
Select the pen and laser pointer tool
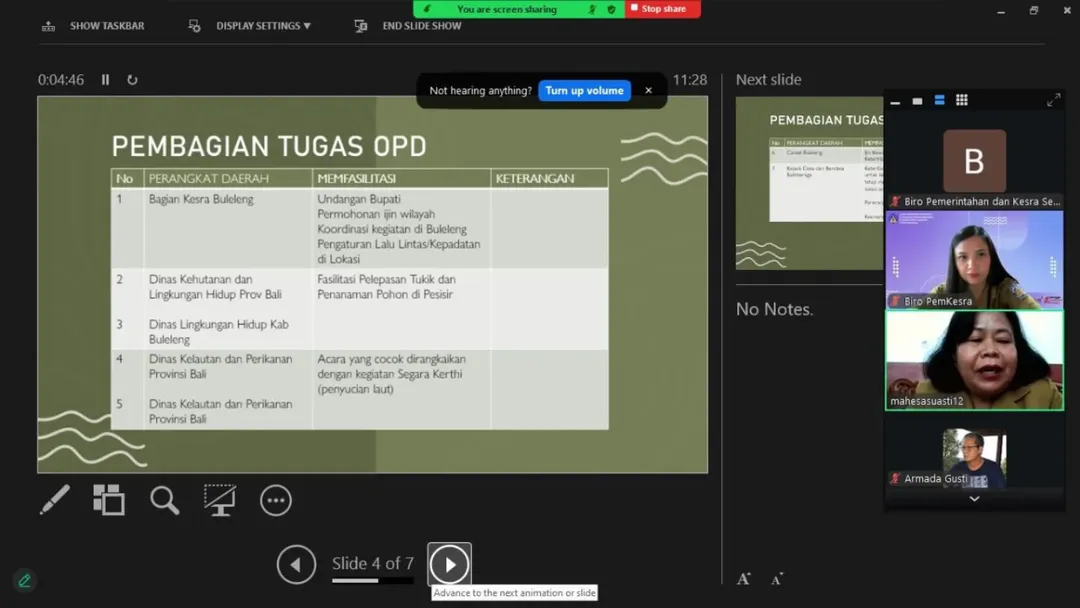click(x=55, y=500)
